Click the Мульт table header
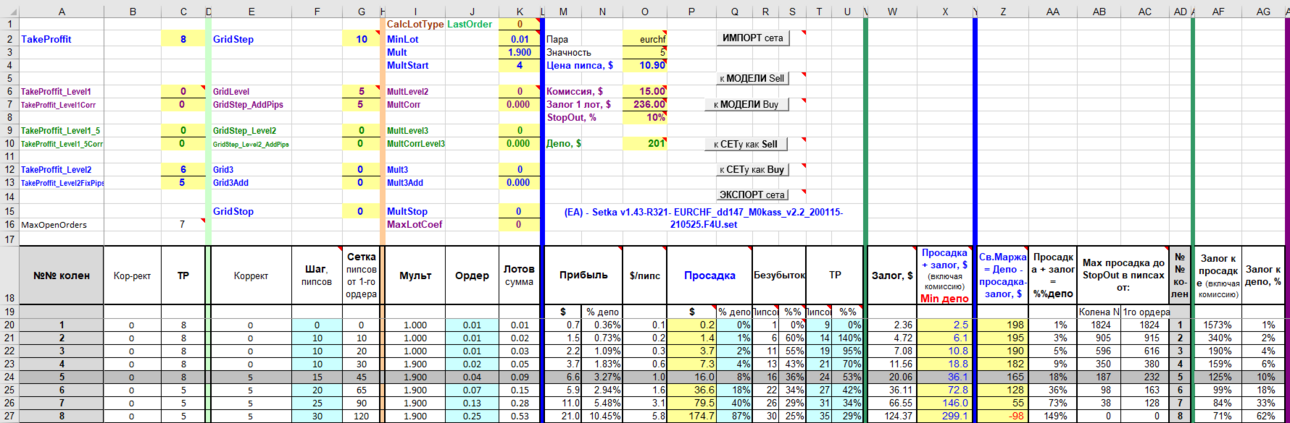1290x423 pixels. click(x=414, y=275)
